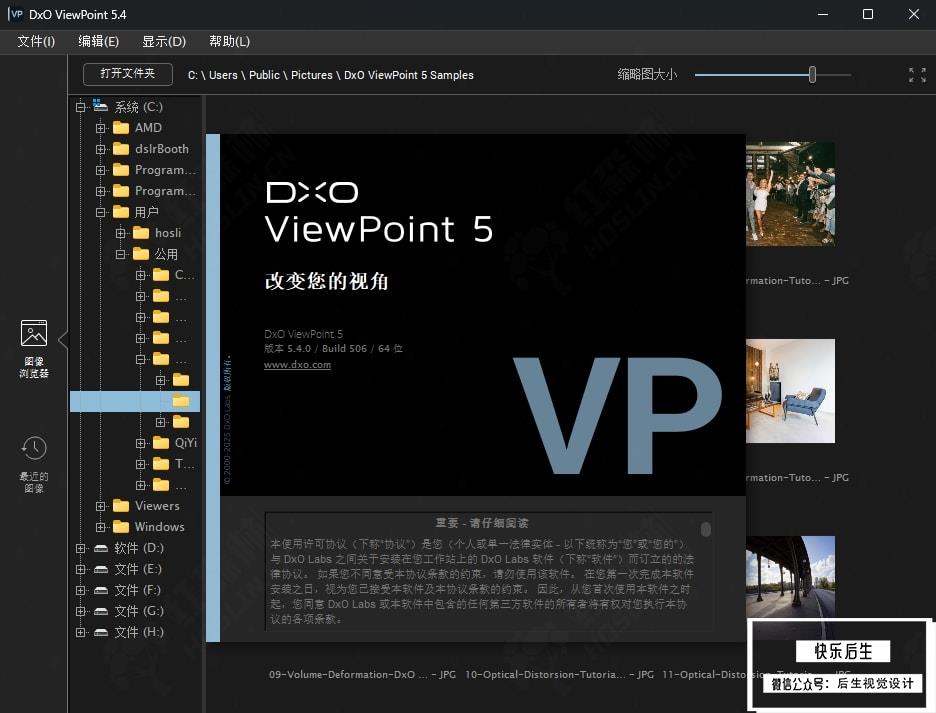Click the license agreement scrollbar

click(706, 529)
